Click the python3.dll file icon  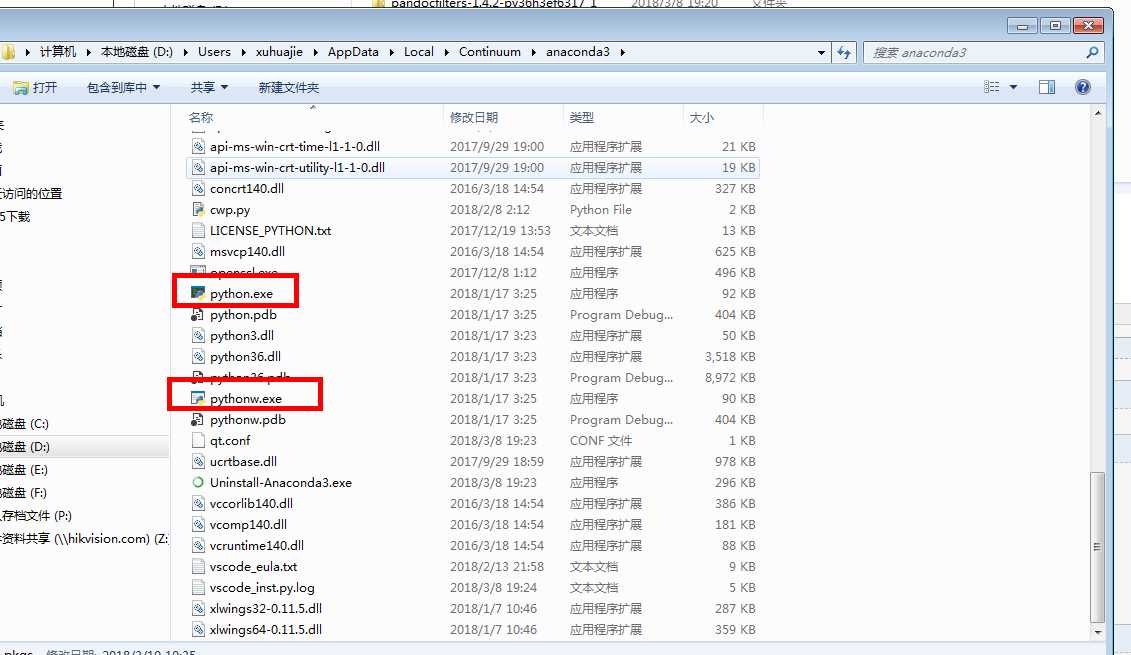198,335
